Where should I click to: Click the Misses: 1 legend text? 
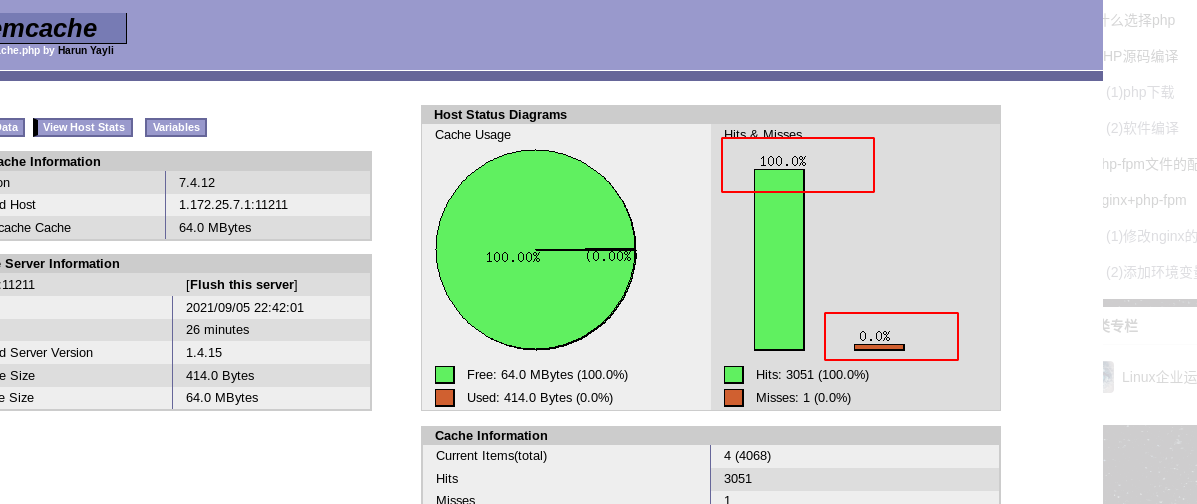point(803,398)
